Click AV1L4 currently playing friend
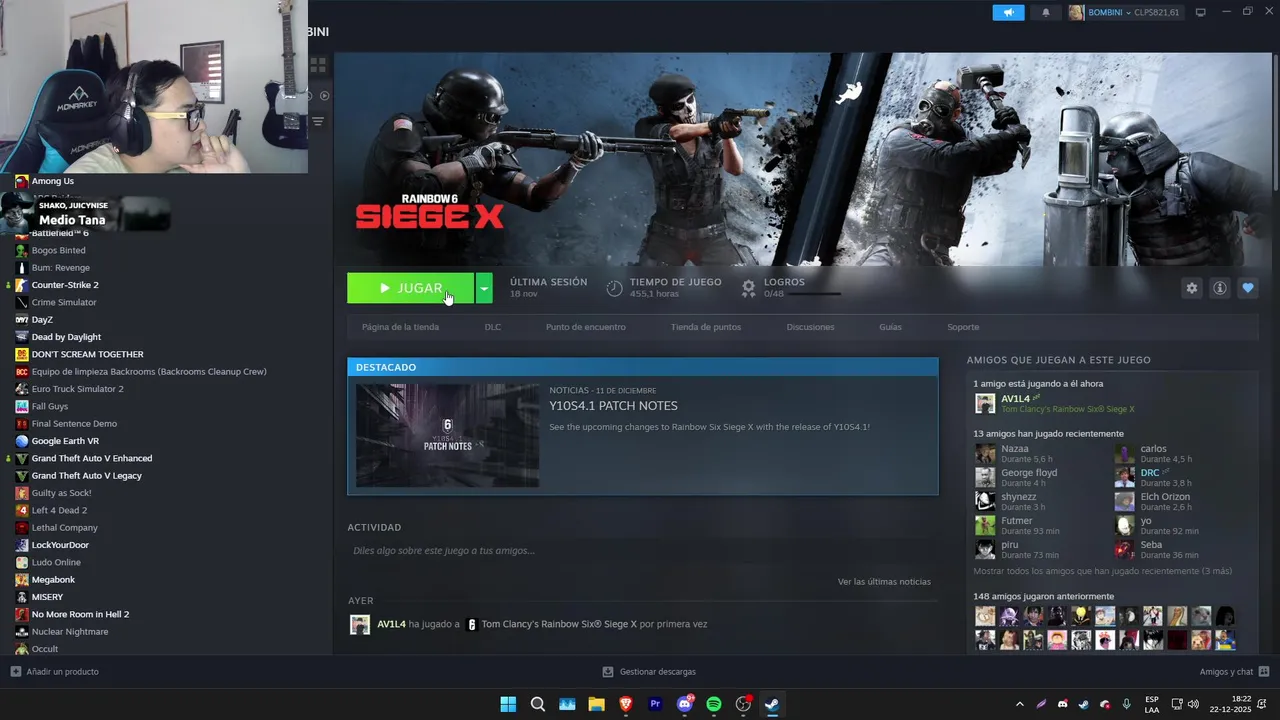This screenshot has height=720, width=1280. pyautogui.click(x=1015, y=399)
